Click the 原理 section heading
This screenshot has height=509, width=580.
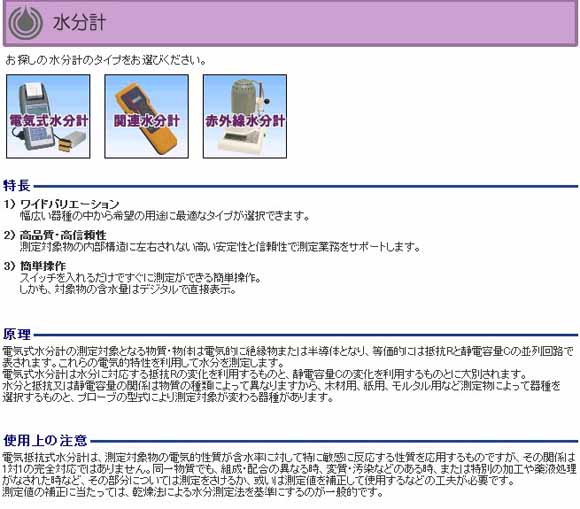coord(17,334)
